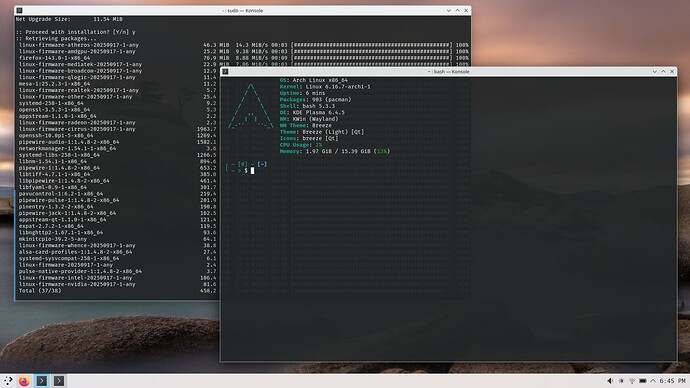
Task: Click the linux-firmware-mediatek-20250917-1-any package name
Action: 81,64
